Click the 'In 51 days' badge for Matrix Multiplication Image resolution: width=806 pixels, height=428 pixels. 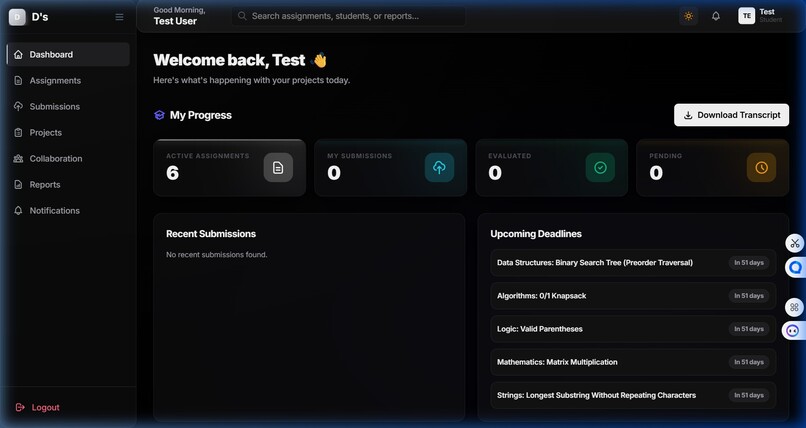(748, 362)
